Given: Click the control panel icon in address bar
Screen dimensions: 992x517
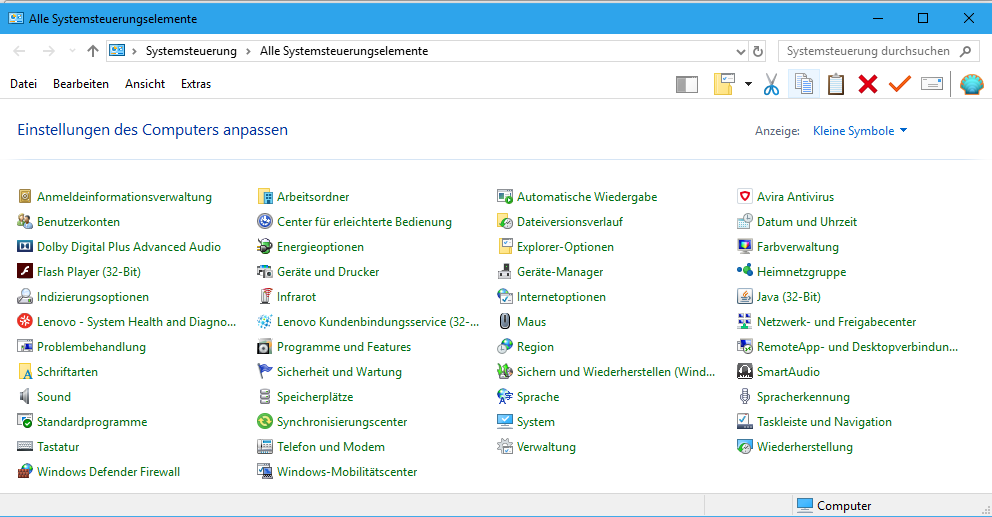Looking at the screenshot, I should point(117,51).
